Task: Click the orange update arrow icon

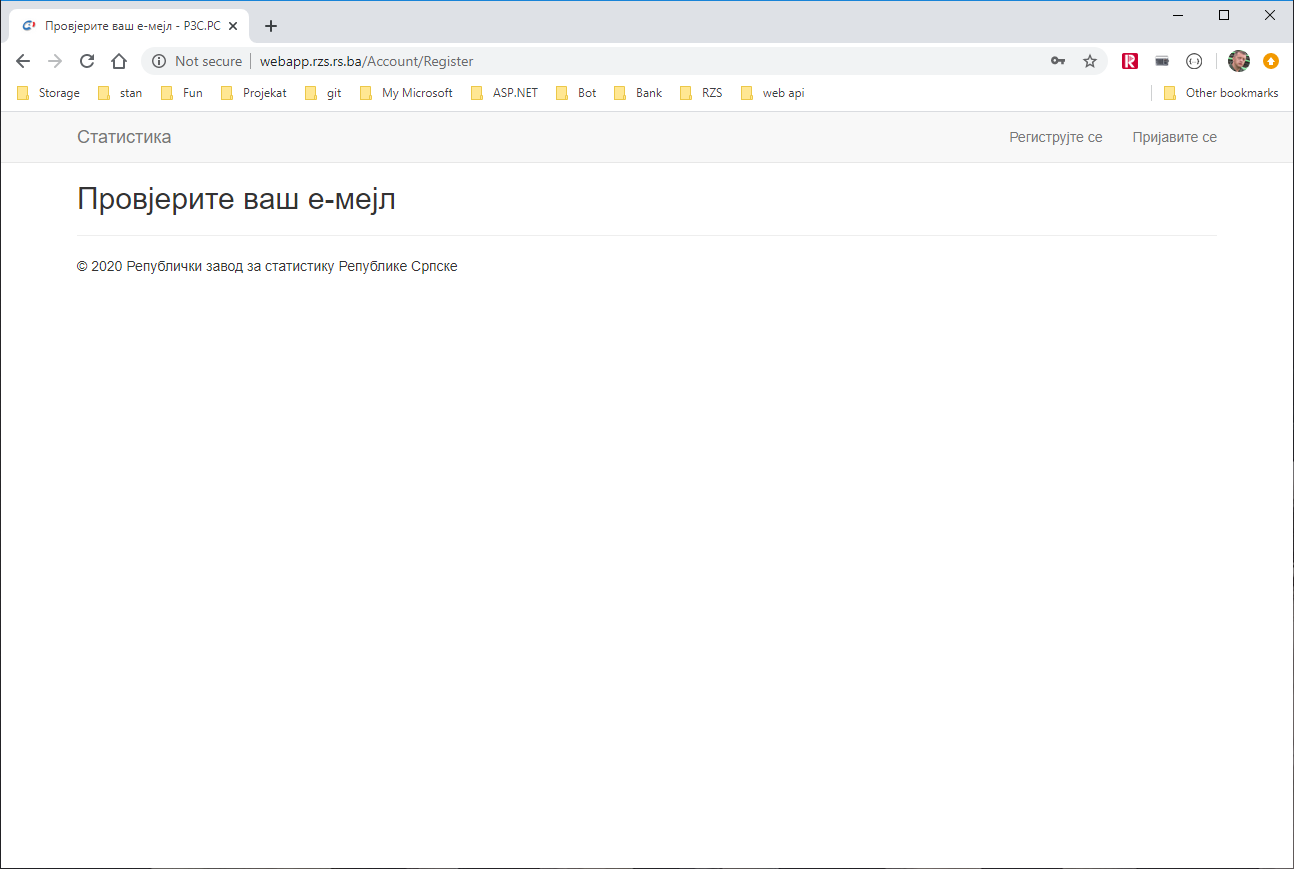Action: 1271,61
